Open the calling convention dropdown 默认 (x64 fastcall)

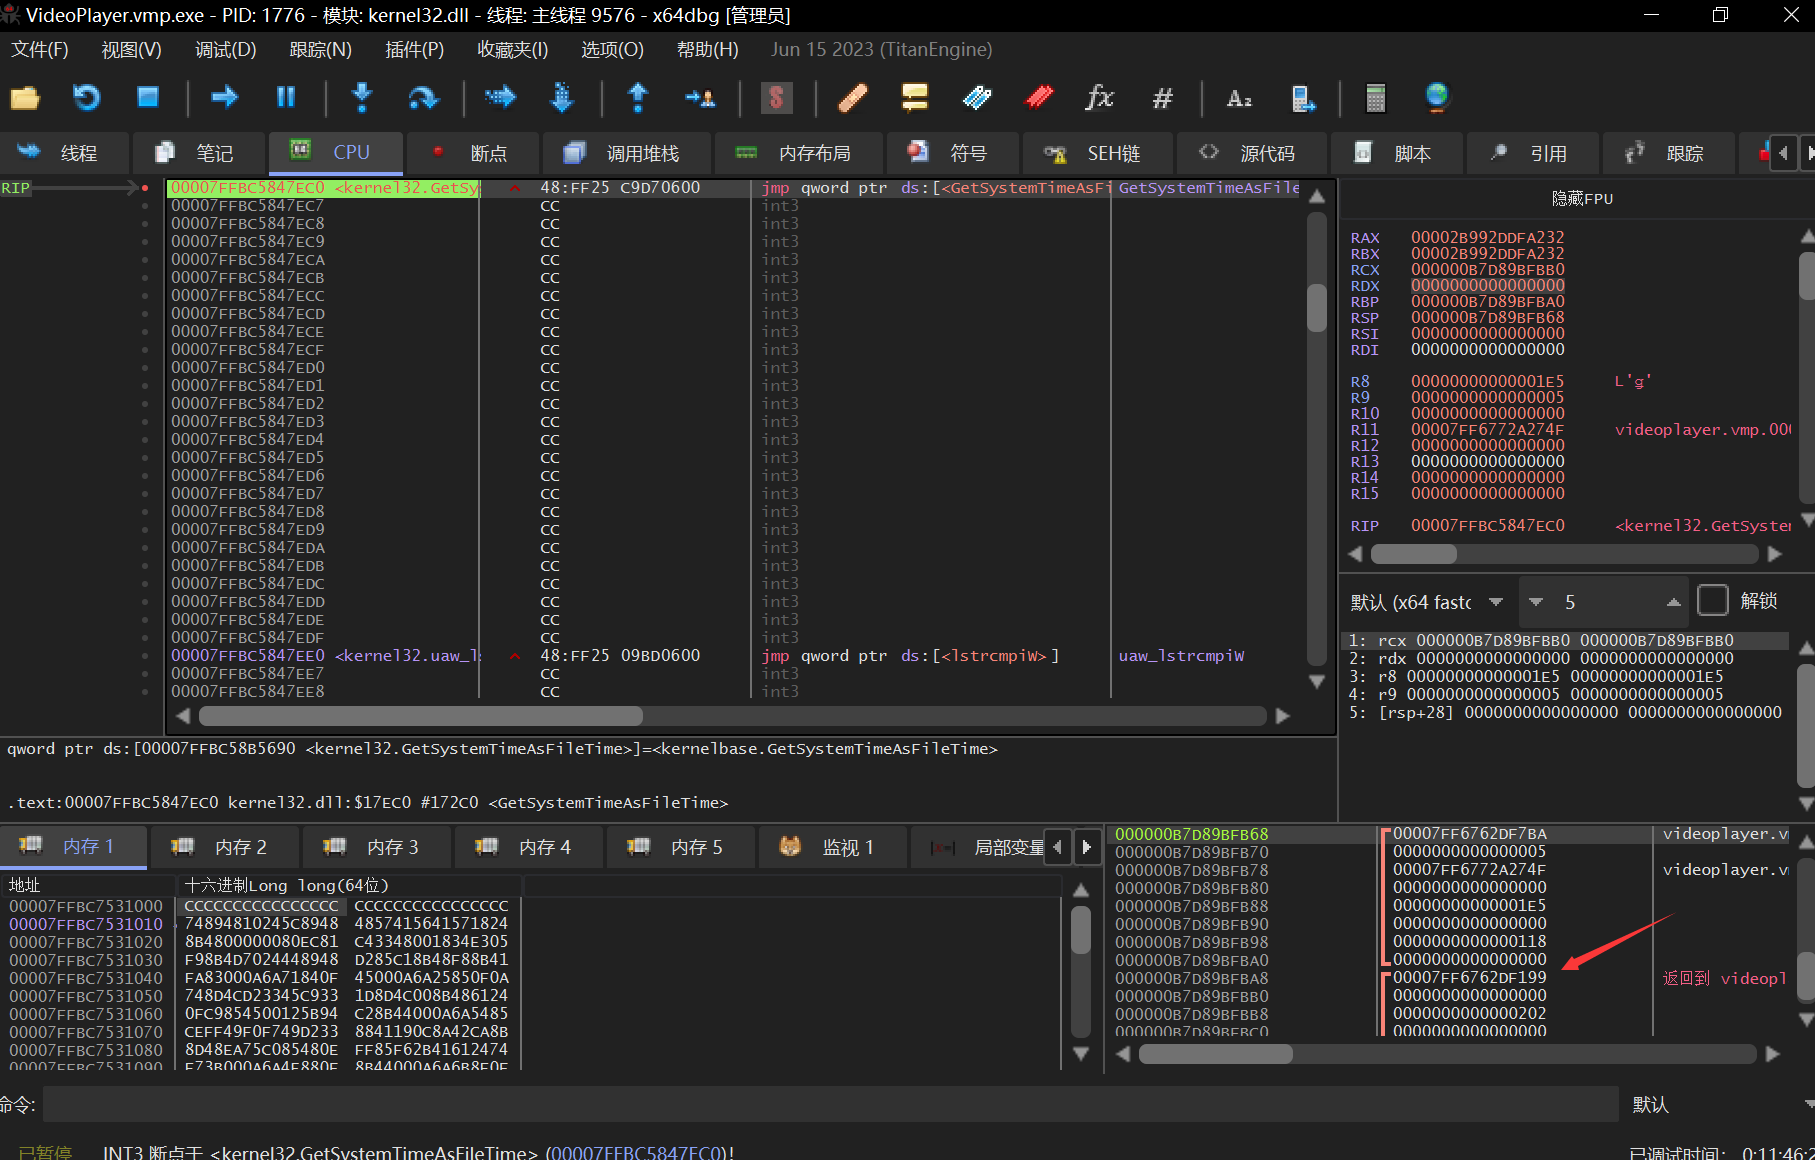coord(1426,602)
